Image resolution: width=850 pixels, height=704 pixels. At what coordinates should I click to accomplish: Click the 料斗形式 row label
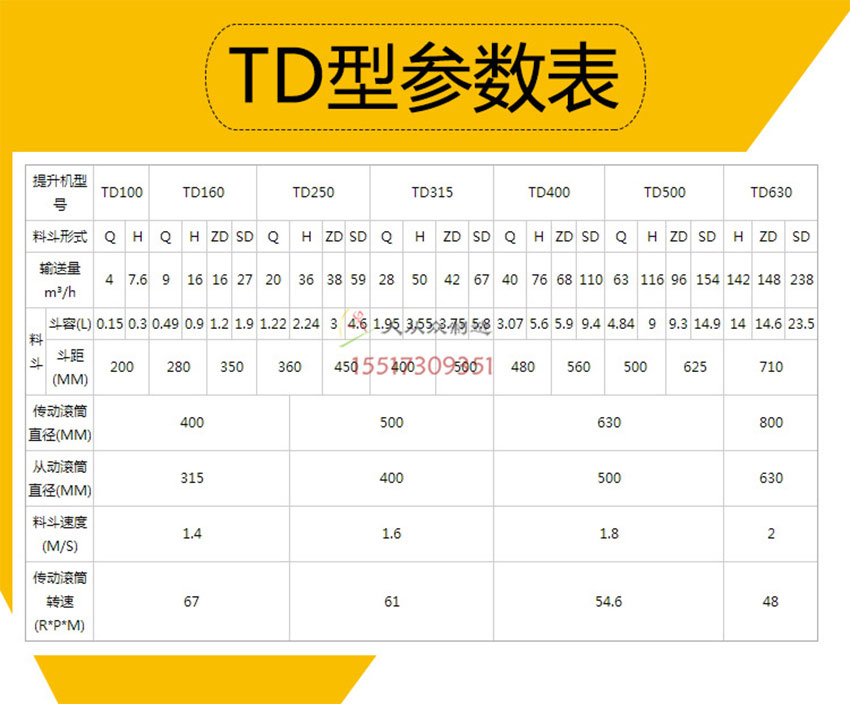pos(58,237)
